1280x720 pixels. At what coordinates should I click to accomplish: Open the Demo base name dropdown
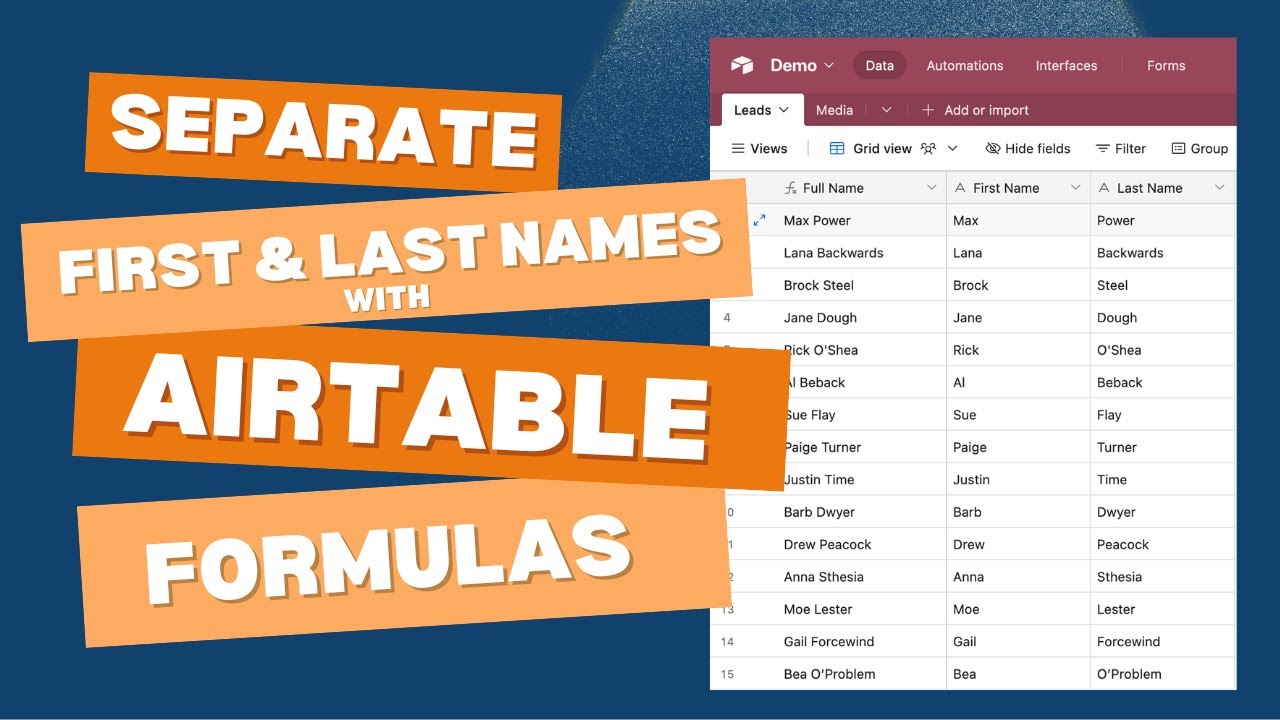tap(802, 65)
